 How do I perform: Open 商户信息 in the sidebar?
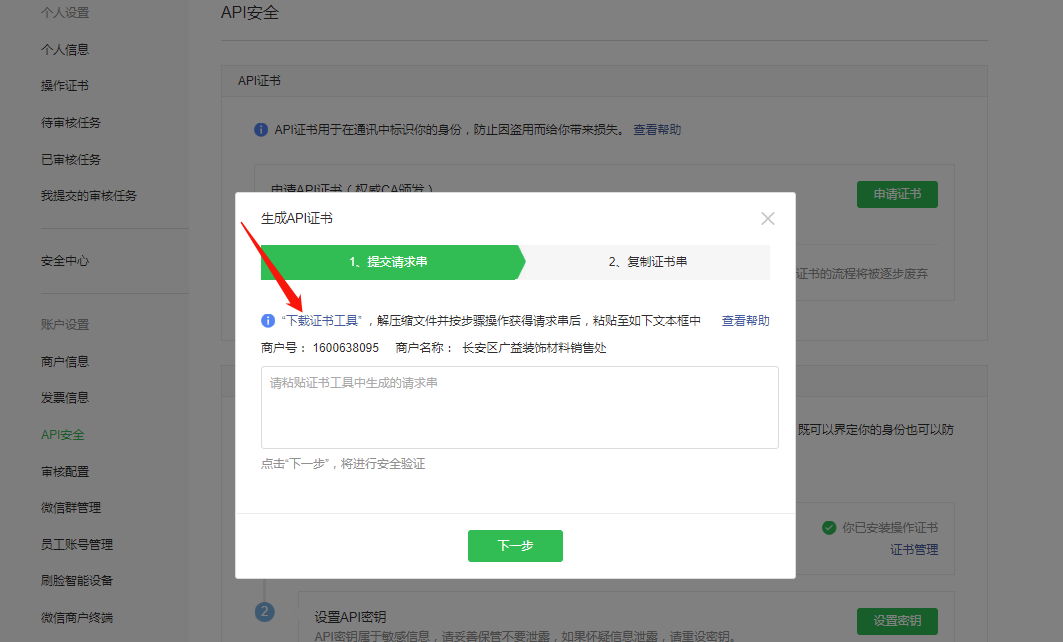64,361
